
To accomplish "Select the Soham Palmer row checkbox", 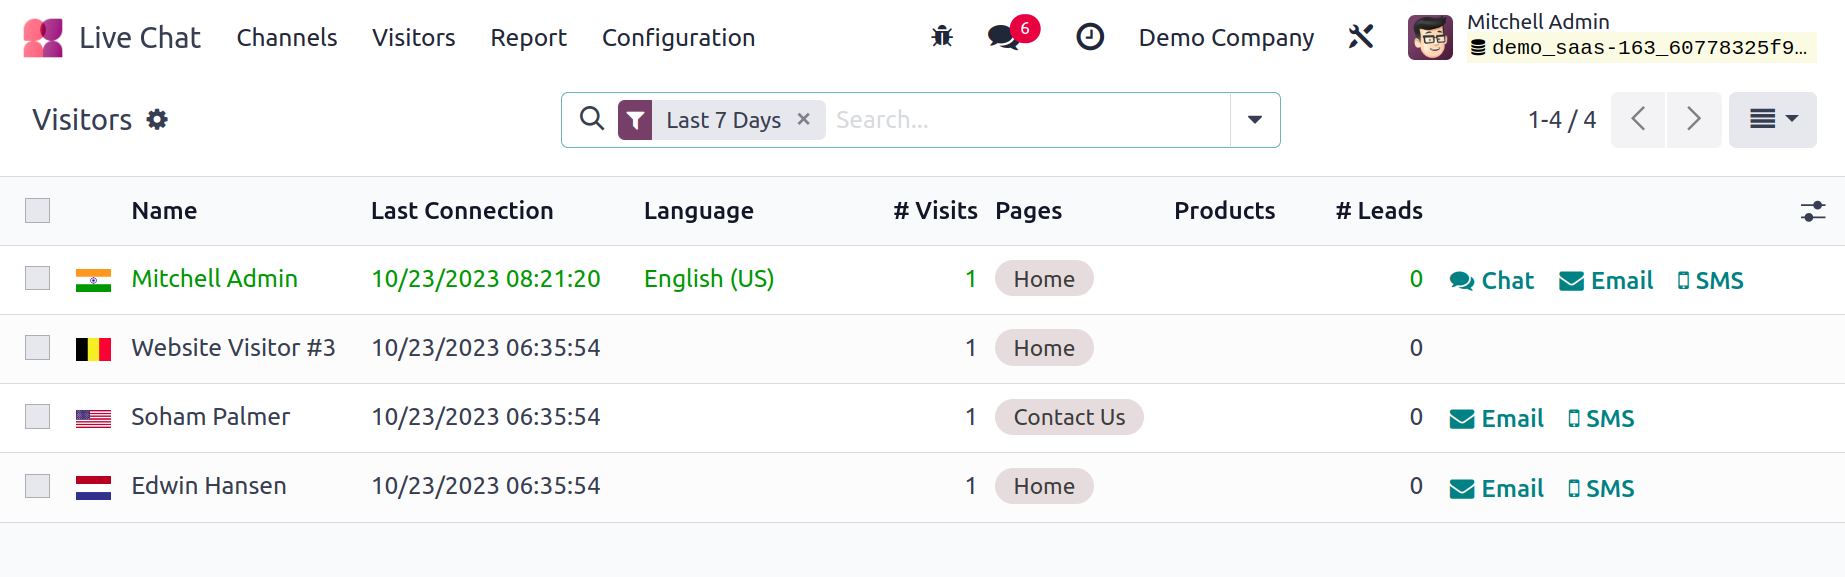I will (38, 416).
